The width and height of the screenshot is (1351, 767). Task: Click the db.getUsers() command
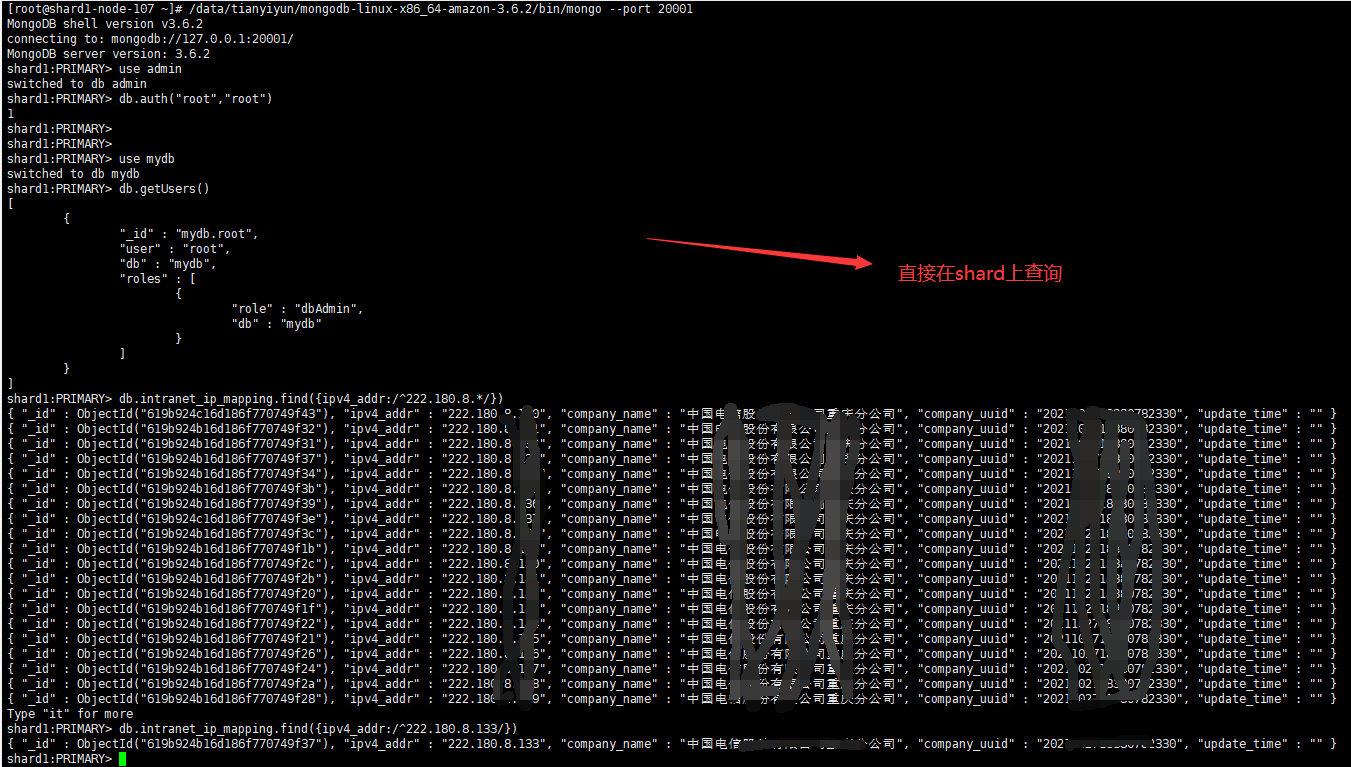click(x=164, y=189)
